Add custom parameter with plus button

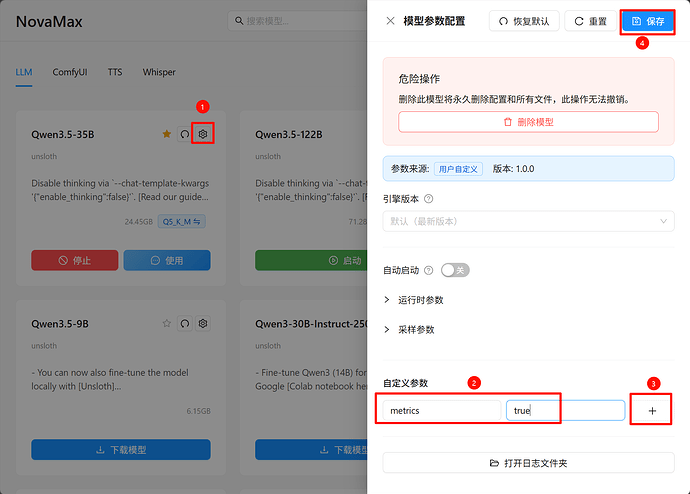pyautogui.click(x=652, y=410)
